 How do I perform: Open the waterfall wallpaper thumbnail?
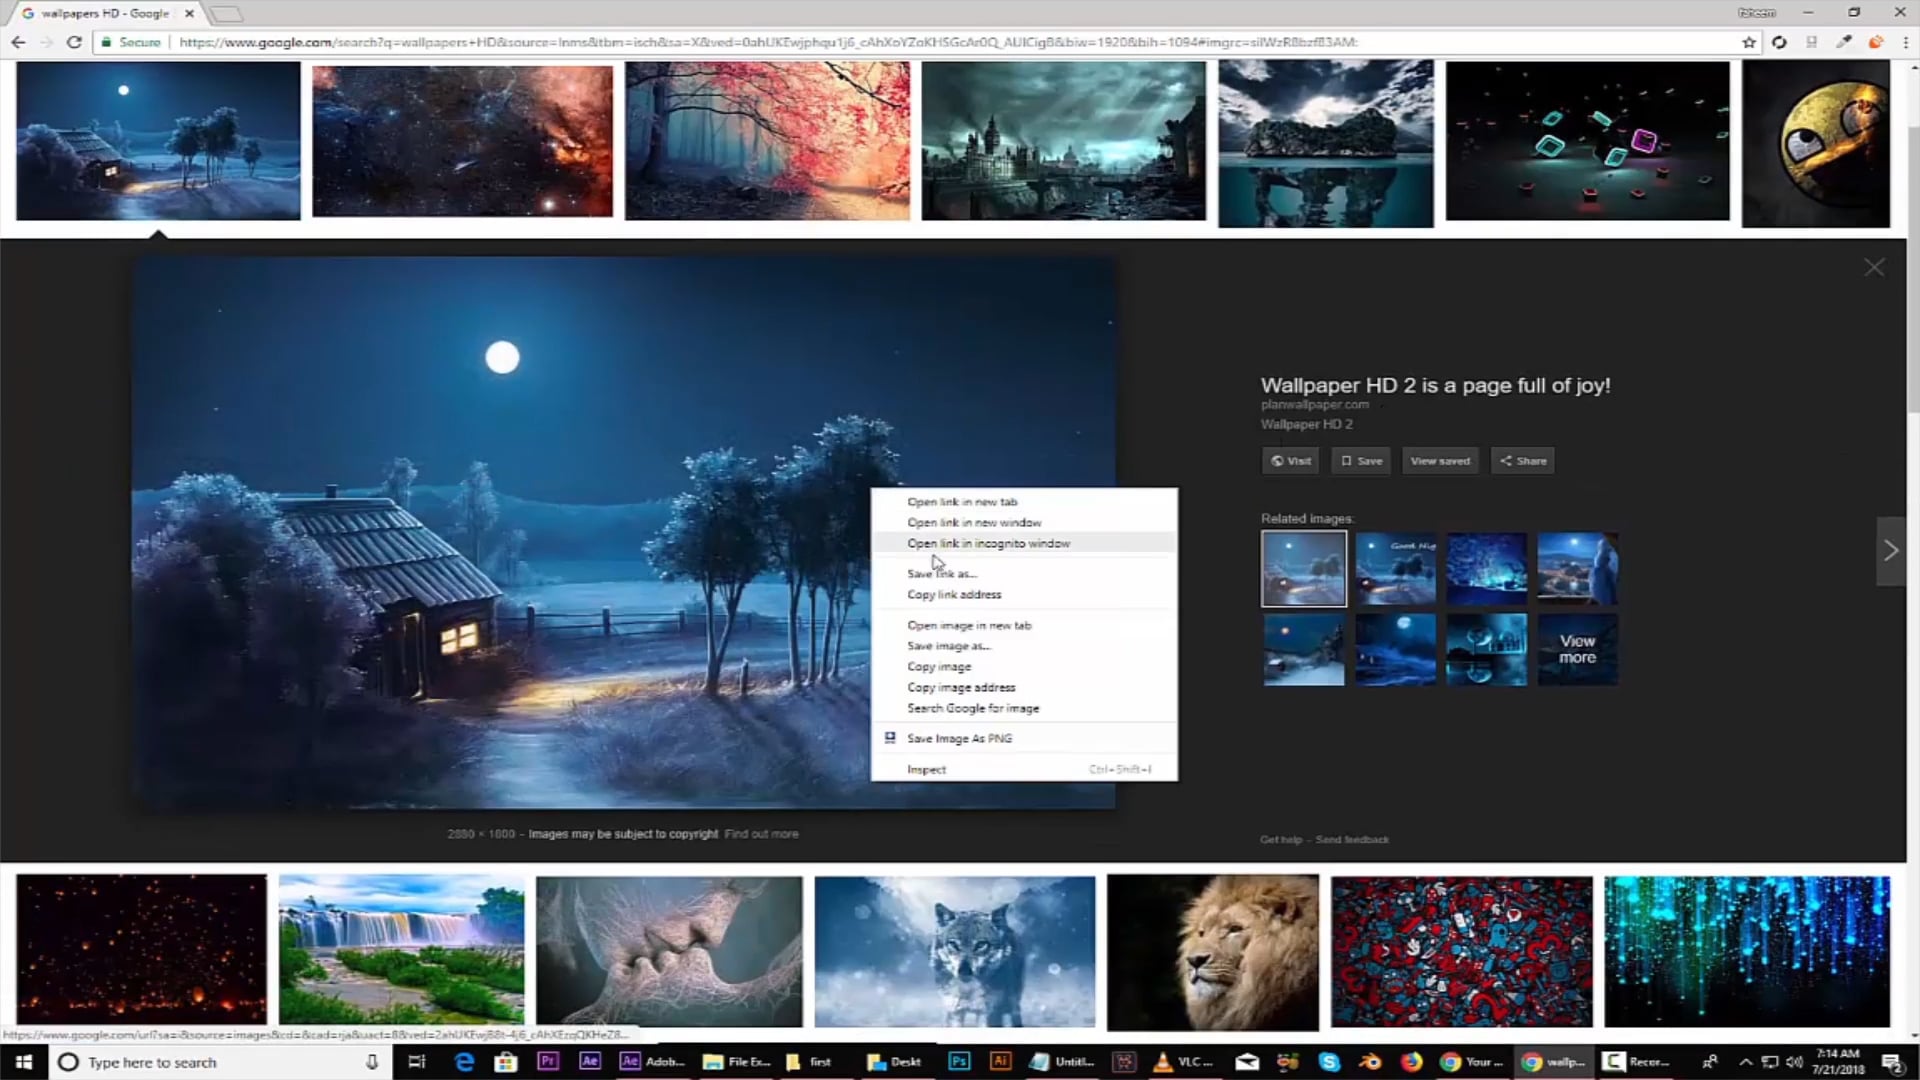coord(401,950)
